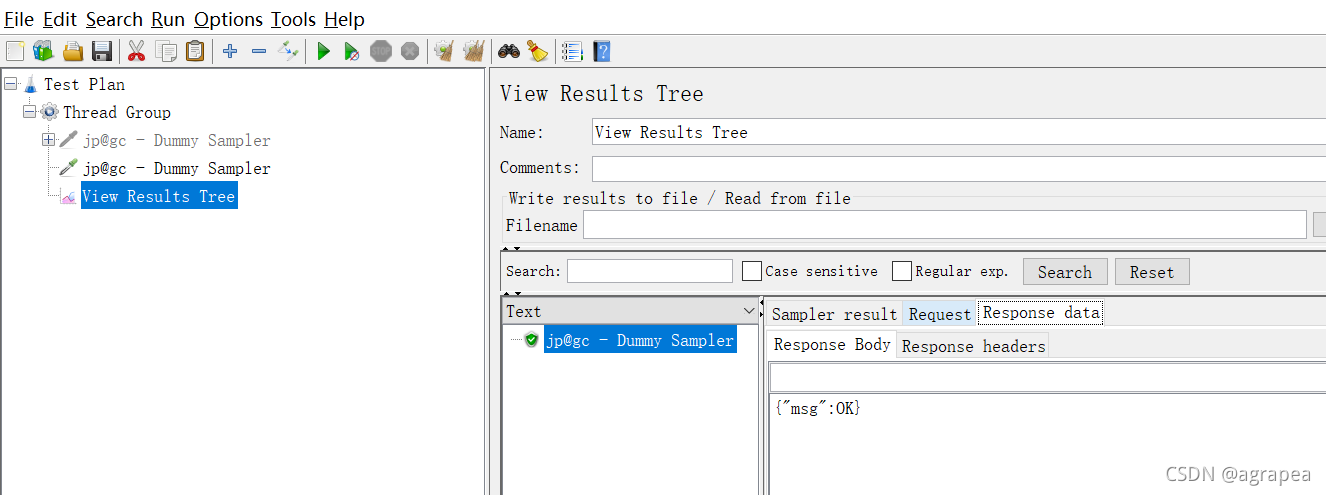Switch to Response data tab
1326x495 pixels.
1041,313
